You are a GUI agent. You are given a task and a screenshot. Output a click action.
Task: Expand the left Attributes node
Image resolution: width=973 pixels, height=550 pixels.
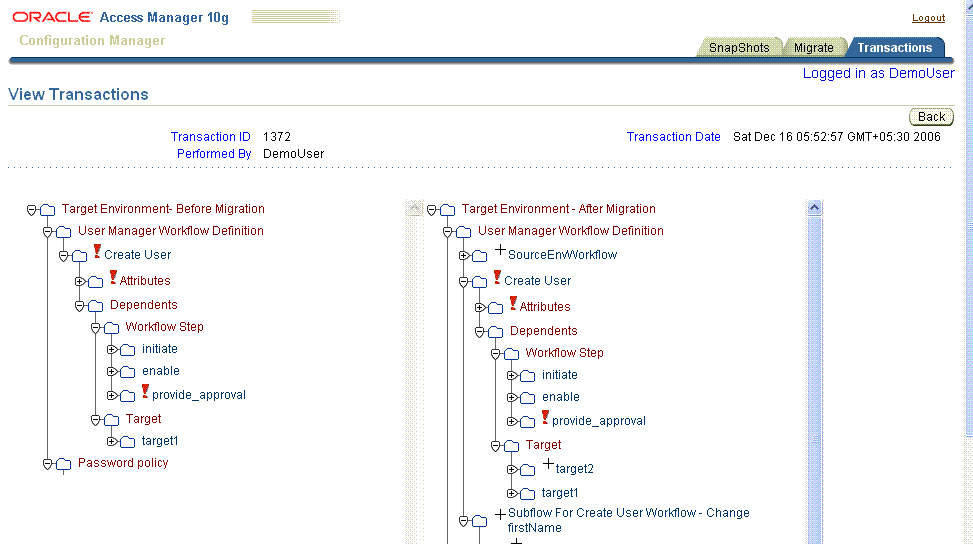tap(79, 282)
